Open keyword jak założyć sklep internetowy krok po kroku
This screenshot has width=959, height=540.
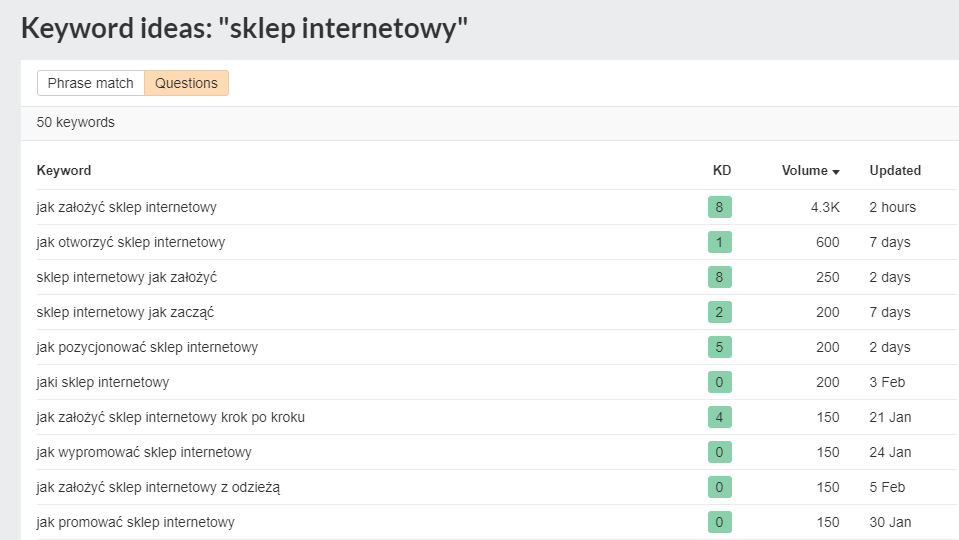point(171,417)
